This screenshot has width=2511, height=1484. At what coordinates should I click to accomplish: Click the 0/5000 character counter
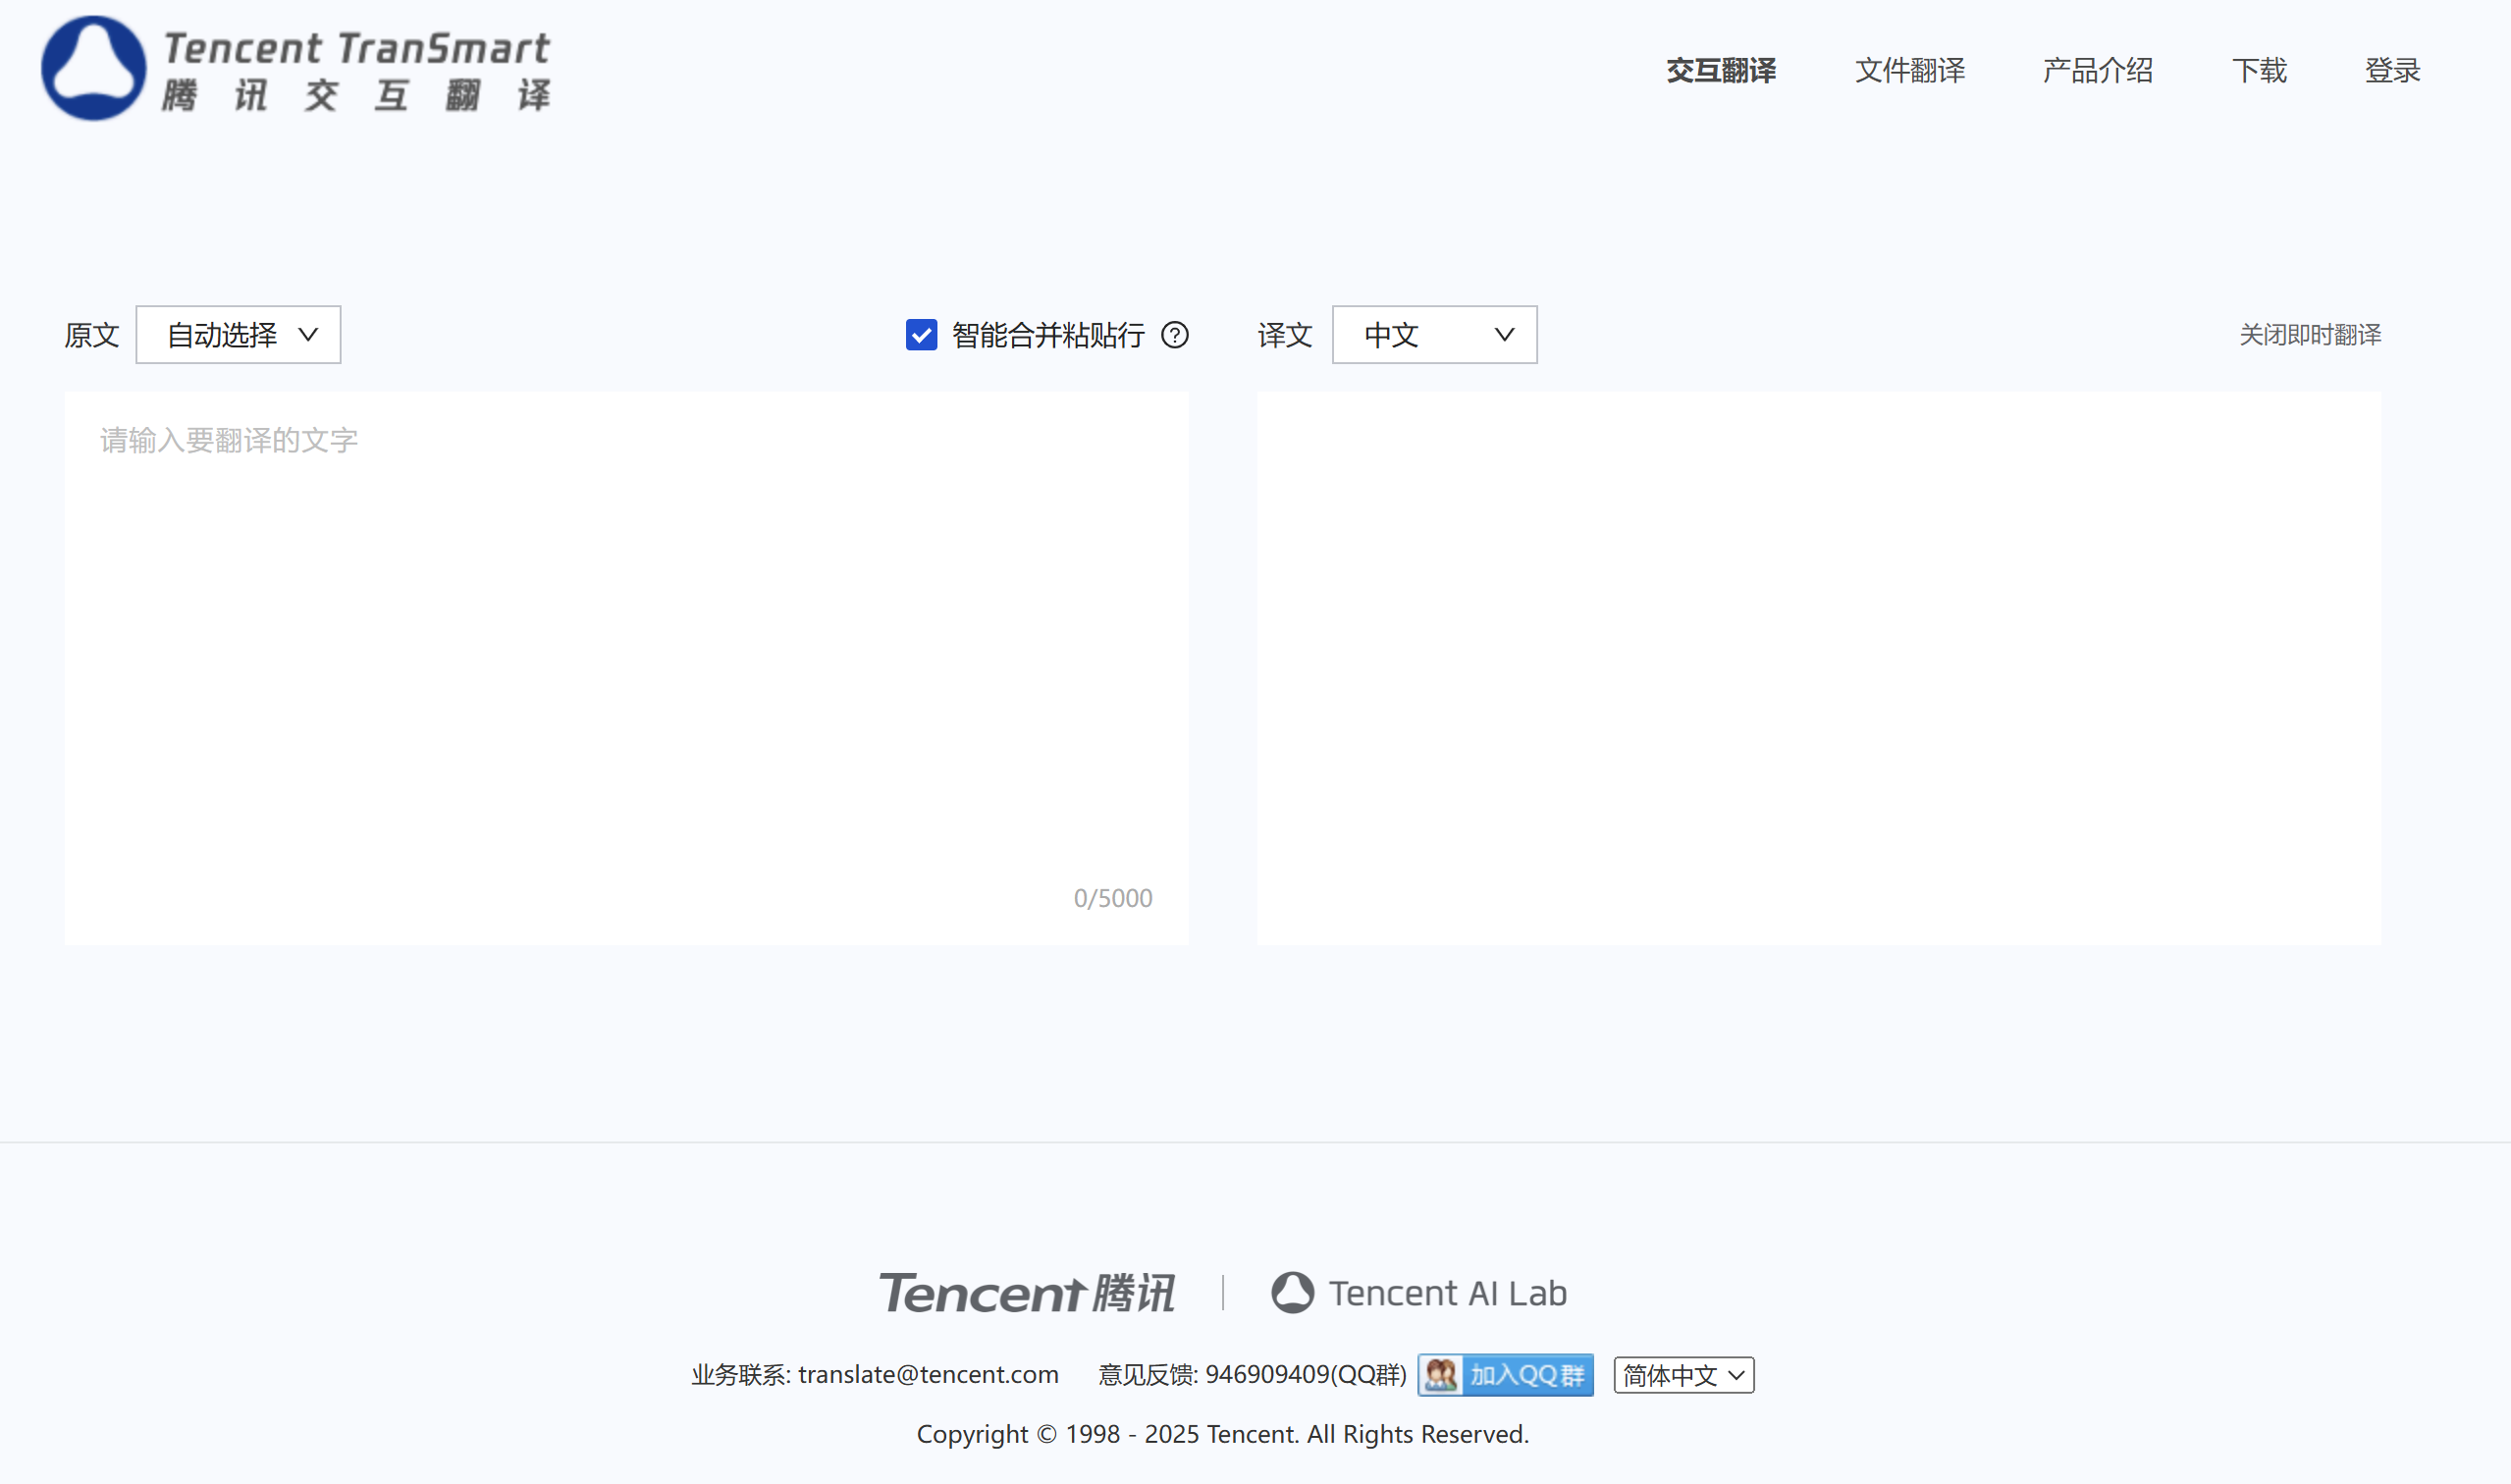click(1112, 897)
